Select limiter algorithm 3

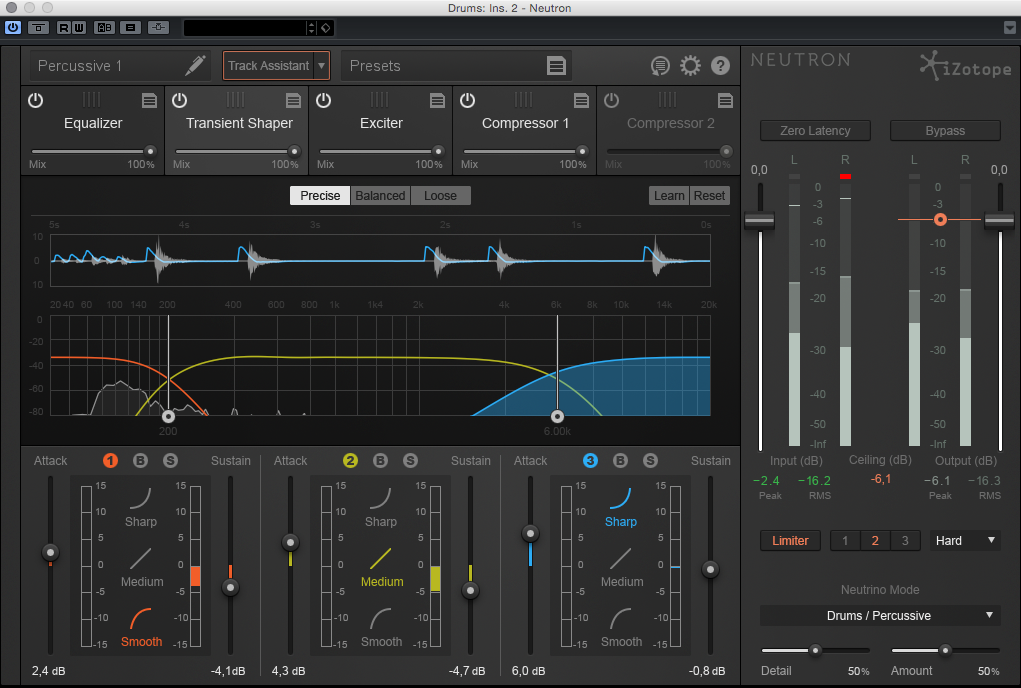point(905,540)
